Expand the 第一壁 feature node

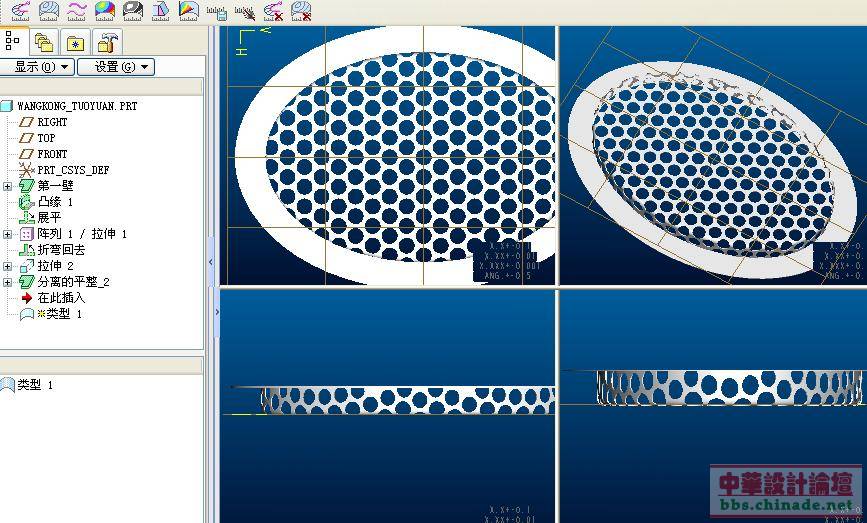tap(7, 186)
